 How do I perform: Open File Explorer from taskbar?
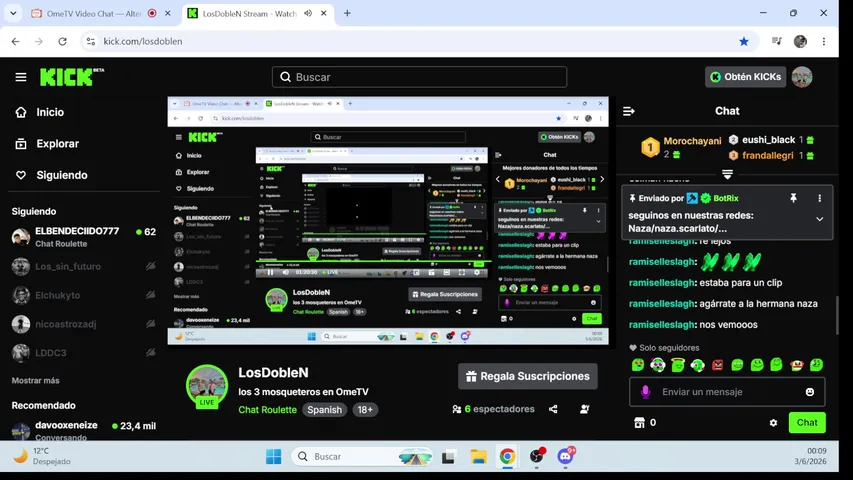tap(478, 457)
